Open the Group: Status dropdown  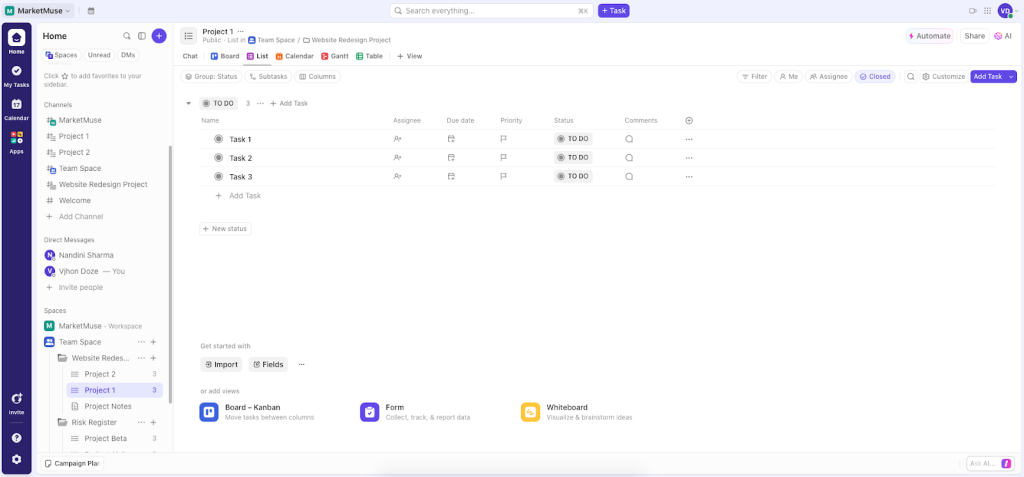[x=211, y=76]
